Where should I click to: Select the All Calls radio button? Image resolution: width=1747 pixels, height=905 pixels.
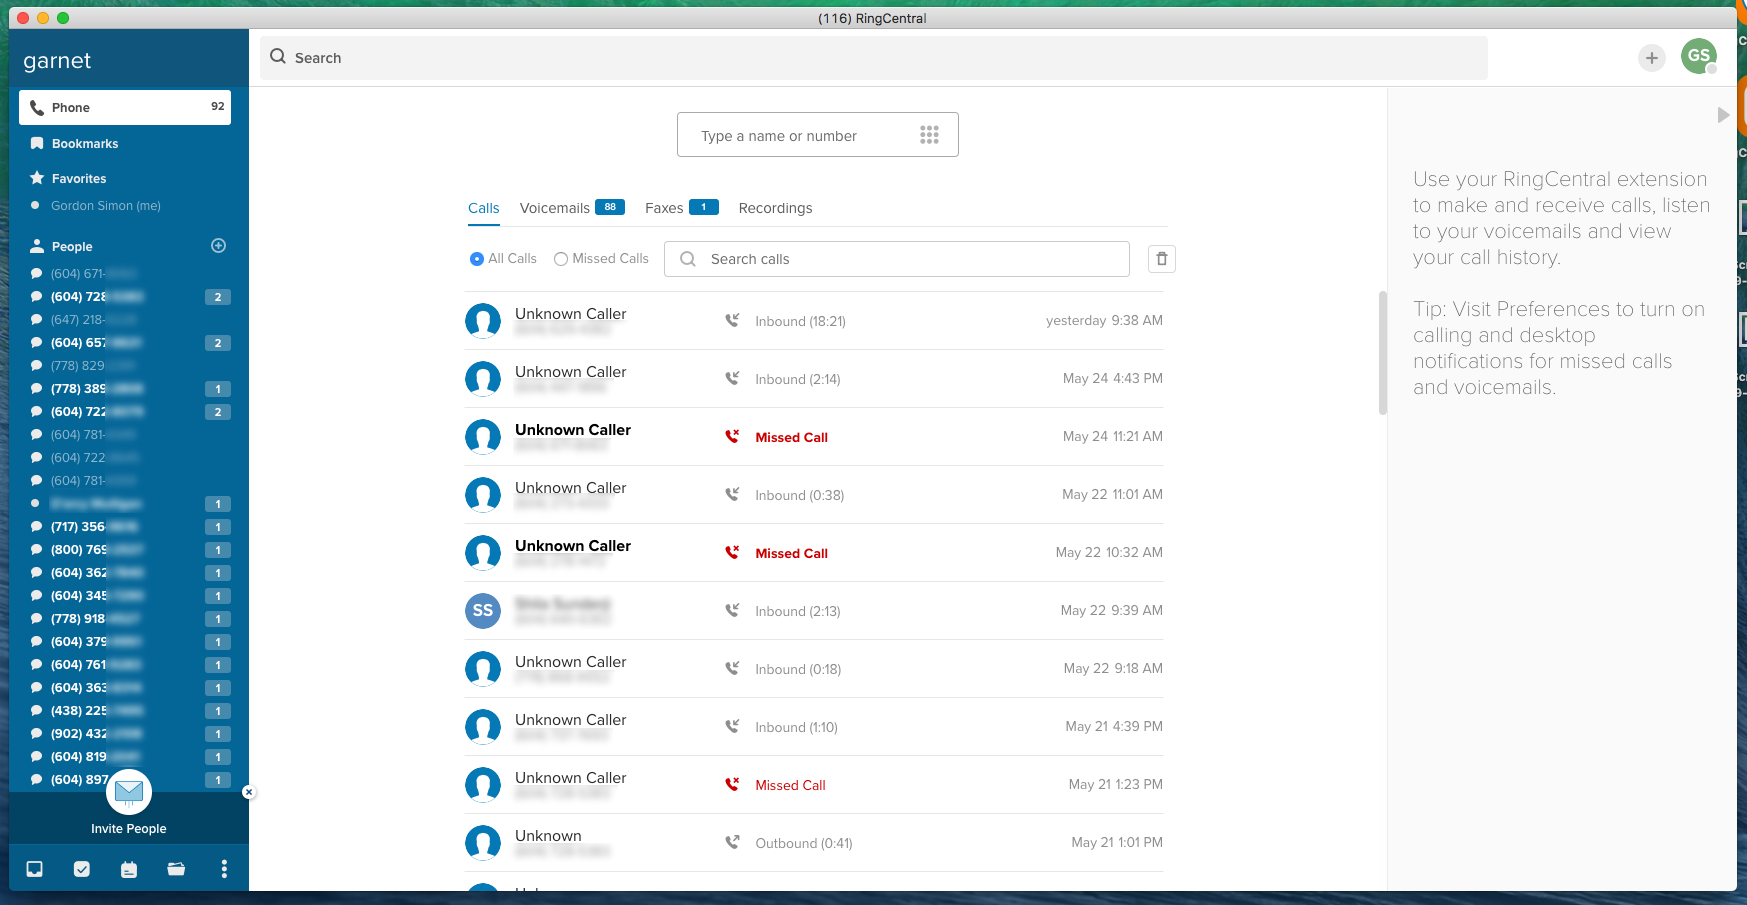(477, 259)
